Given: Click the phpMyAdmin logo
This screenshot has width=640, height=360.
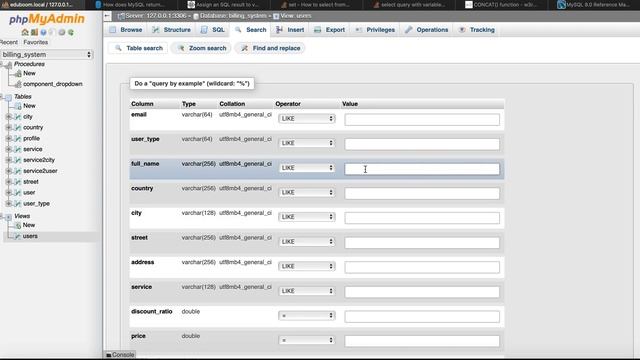Looking at the screenshot, I should 47,19.
